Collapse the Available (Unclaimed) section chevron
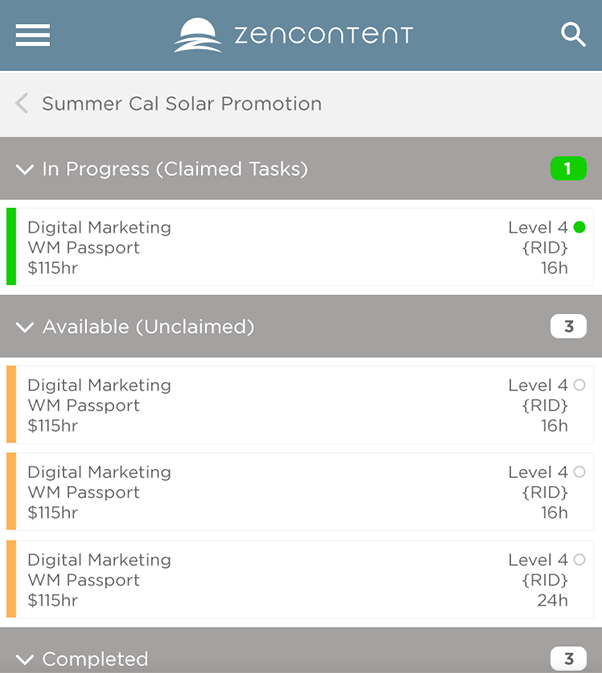This screenshot has width=602, height=673. pos(25,327)
